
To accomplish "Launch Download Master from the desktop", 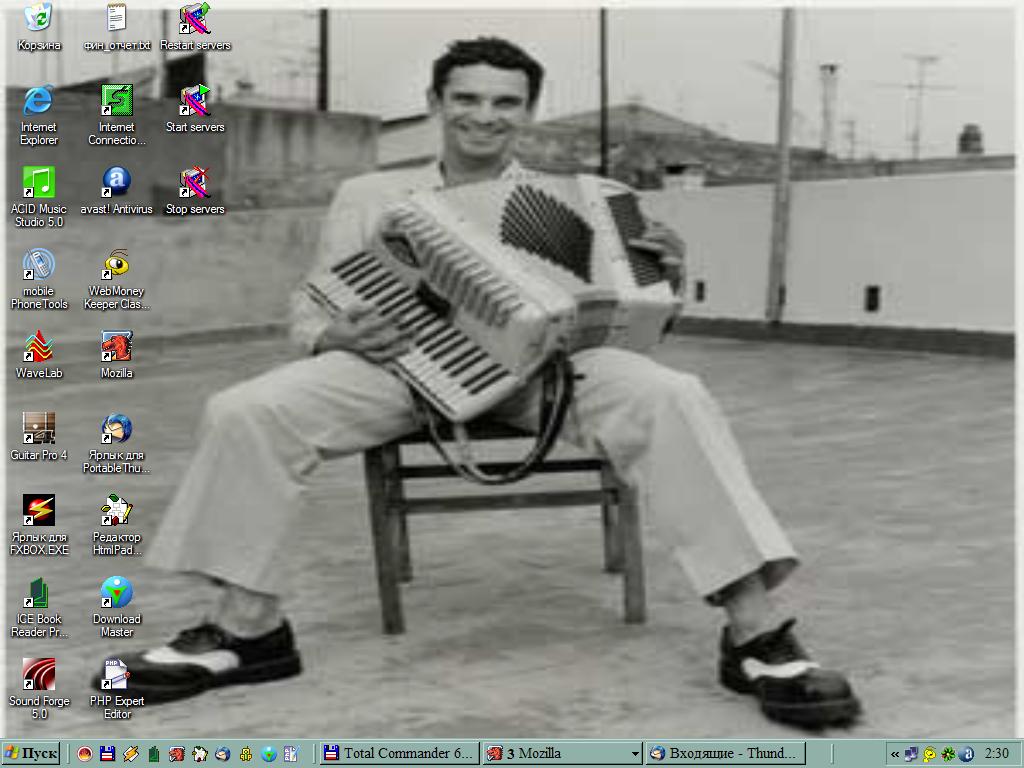I will [x=116, y=593].
